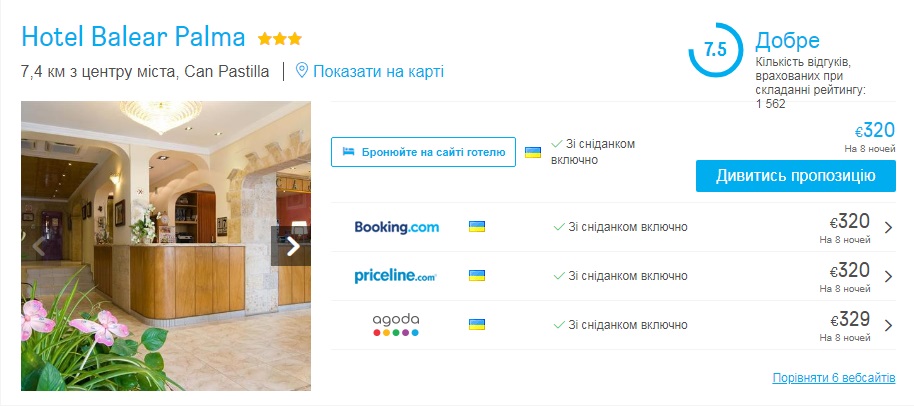The height and width of the screenshot is (406, 914).
Task: Click the agoda logo
Action: pos(396,325)
